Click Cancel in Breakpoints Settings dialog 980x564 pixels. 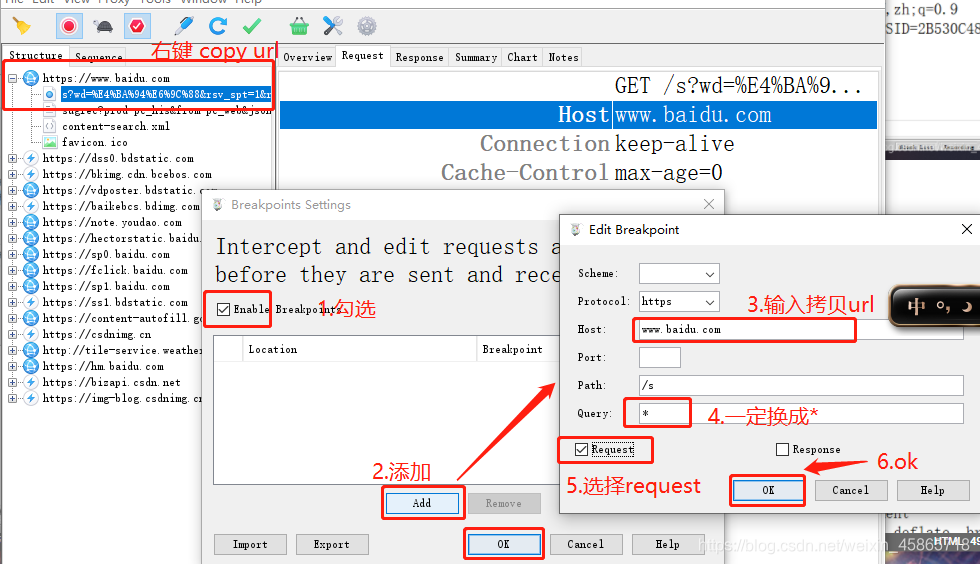coord(586,545)
